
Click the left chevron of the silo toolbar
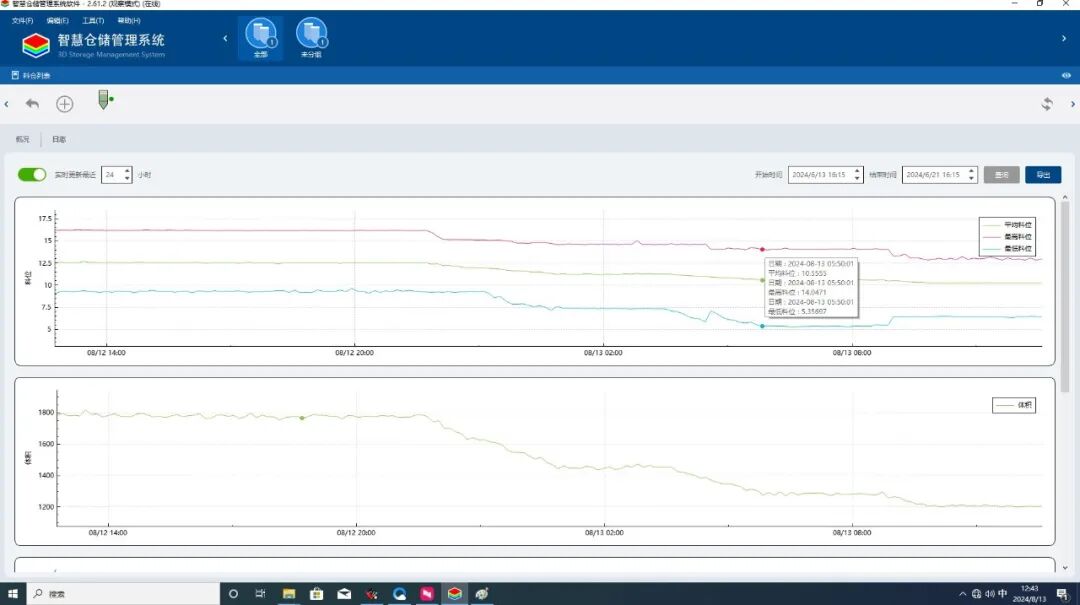tap(6, 104)
